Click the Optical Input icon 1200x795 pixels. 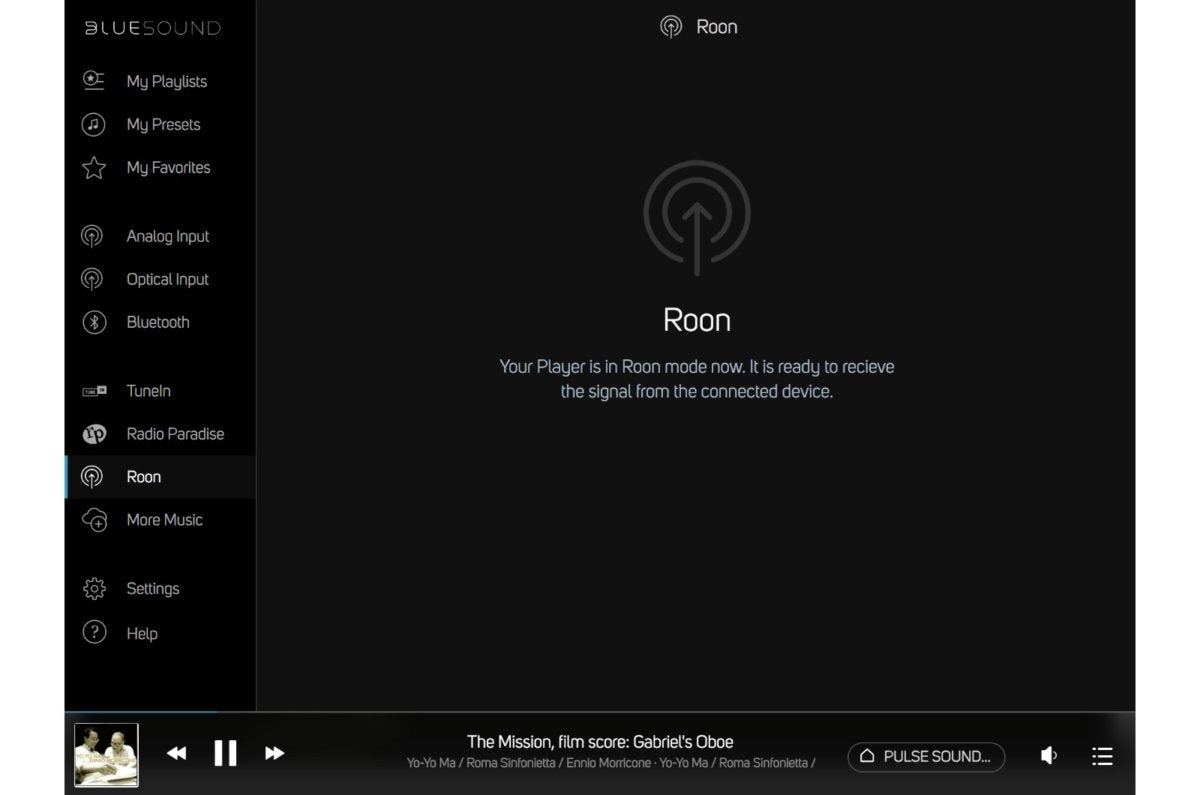pos(92,279)
